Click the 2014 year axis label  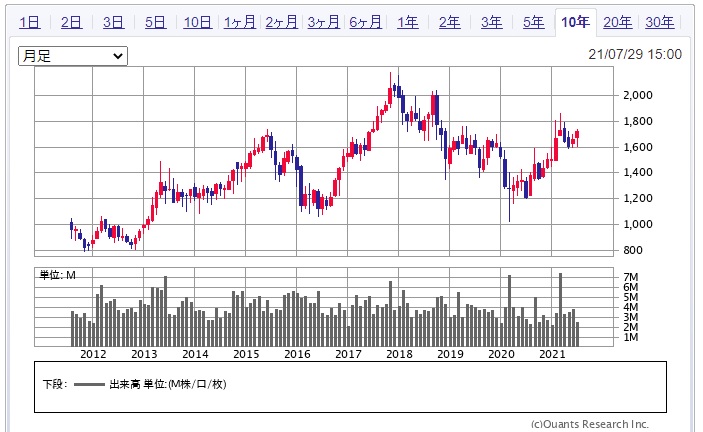pyautogui.click(x=195, y=354)
